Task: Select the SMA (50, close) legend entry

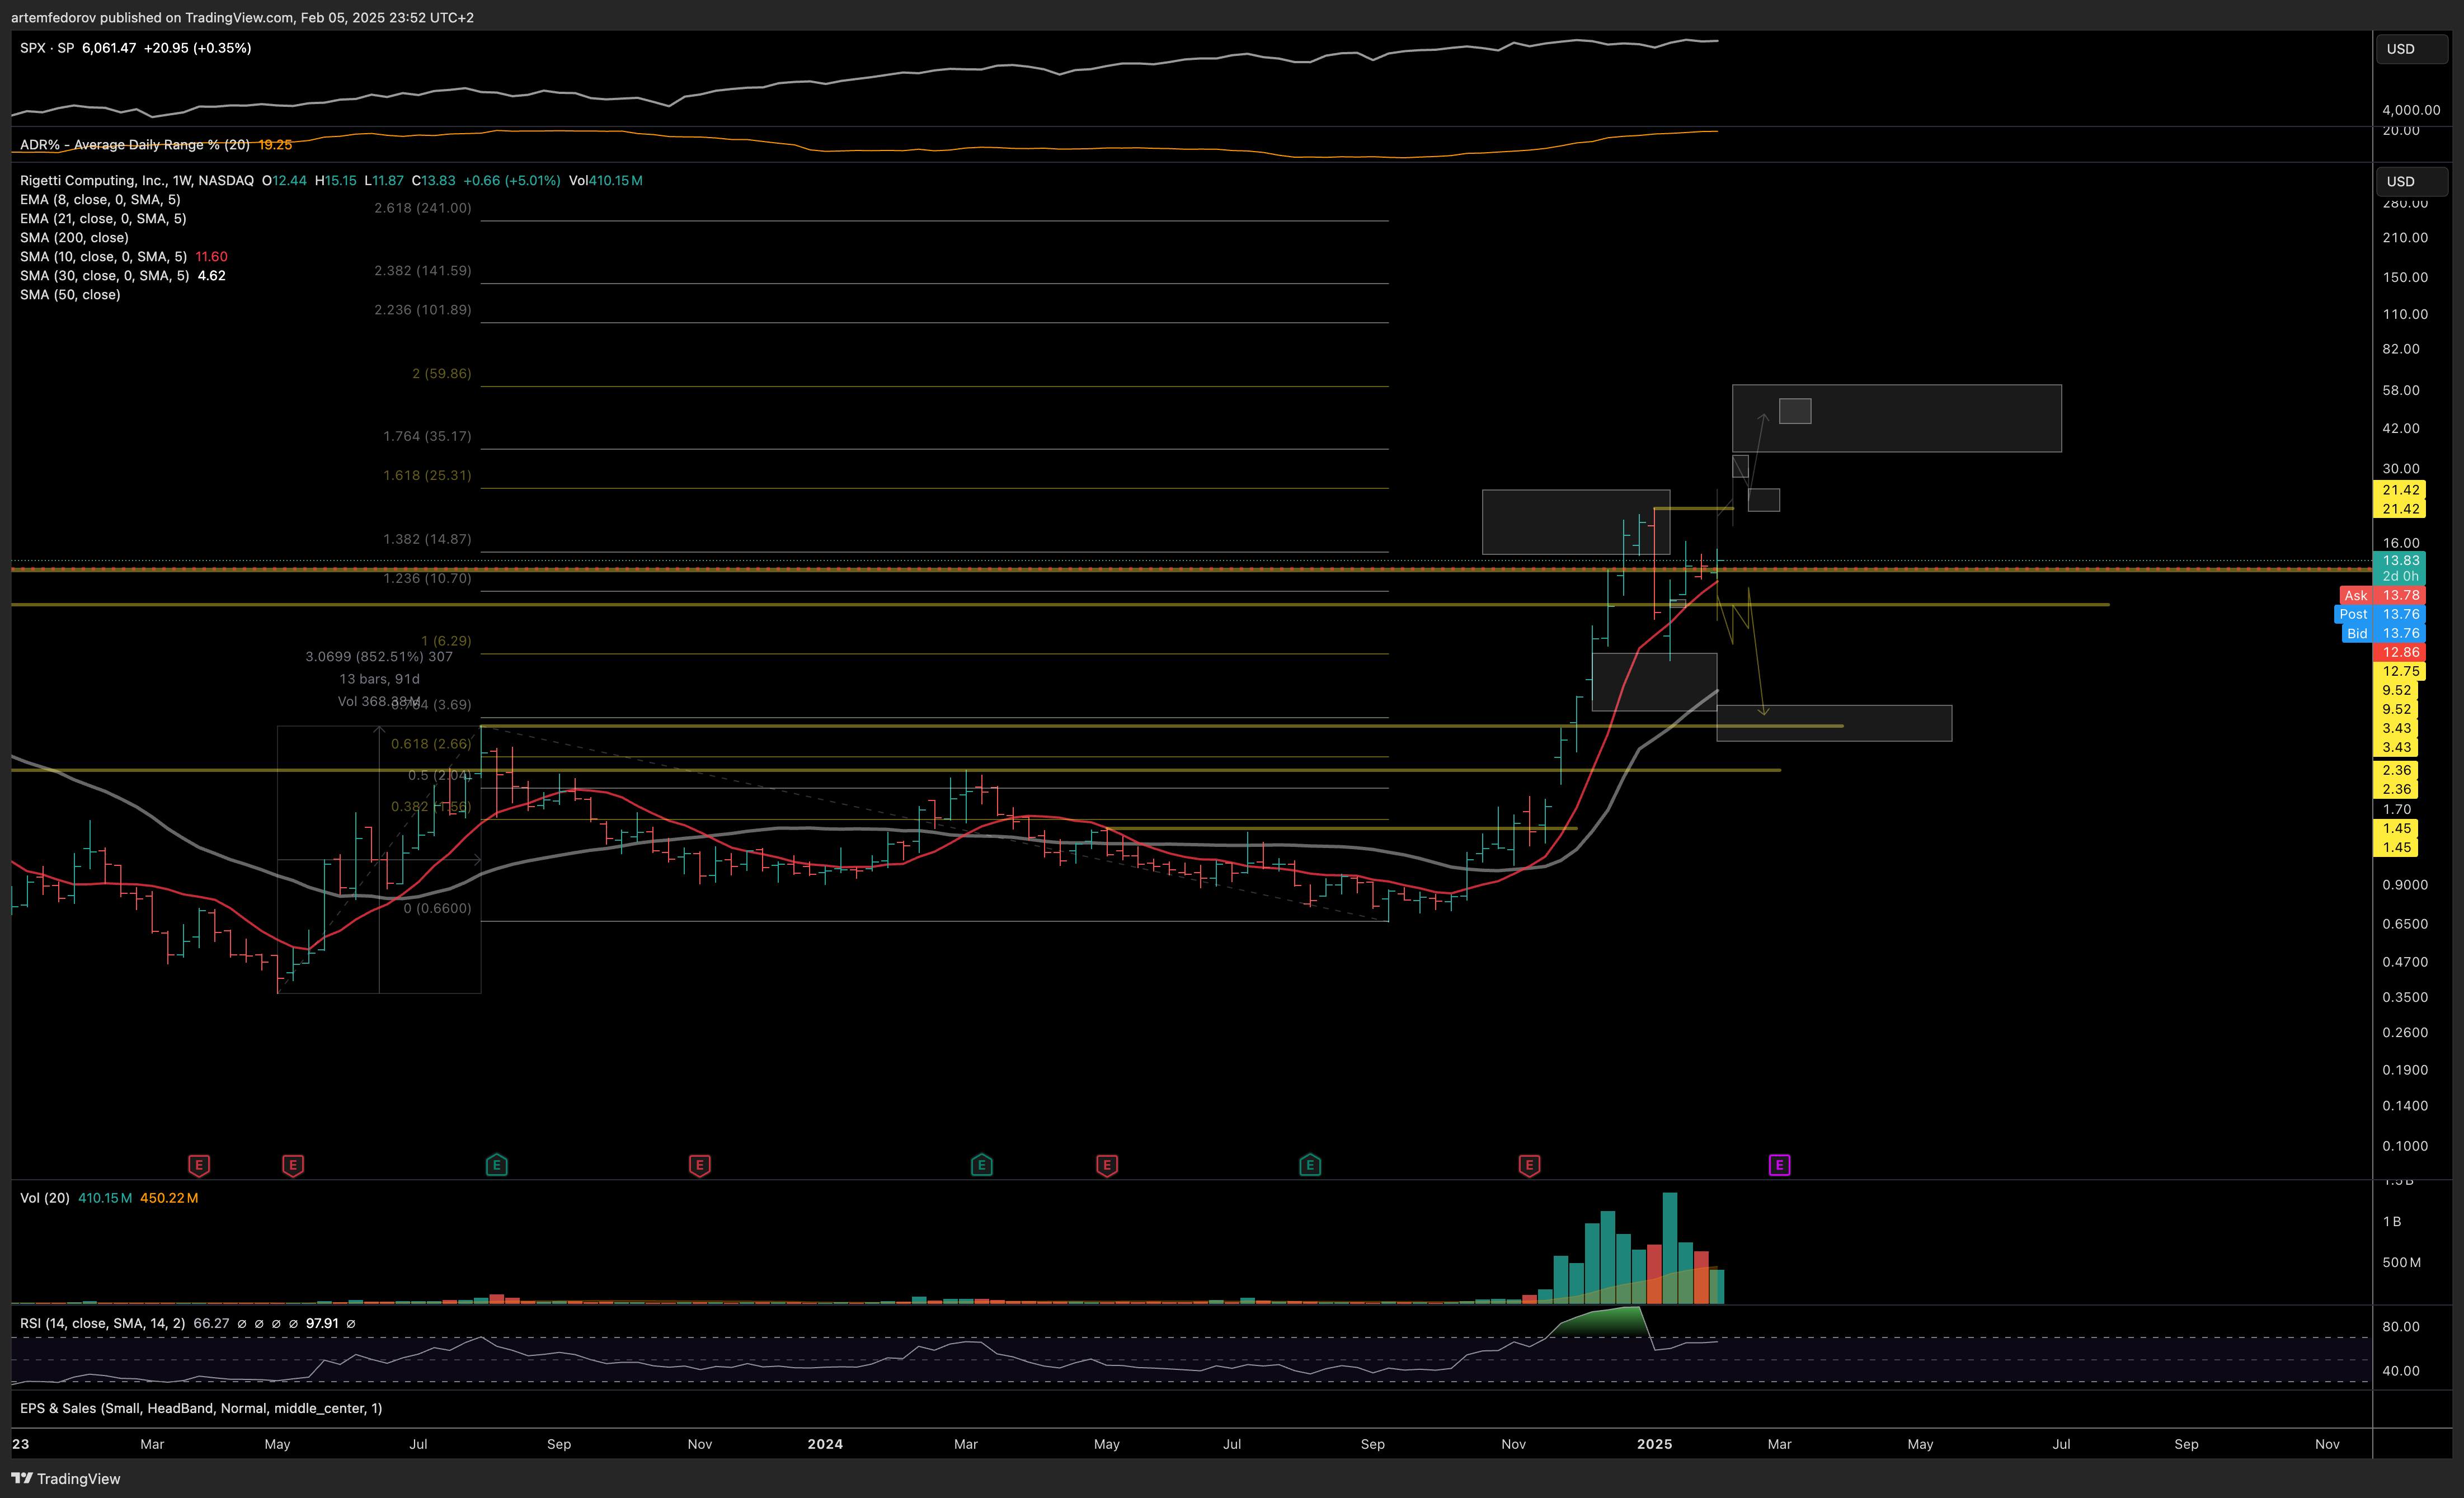Action: 70,294
